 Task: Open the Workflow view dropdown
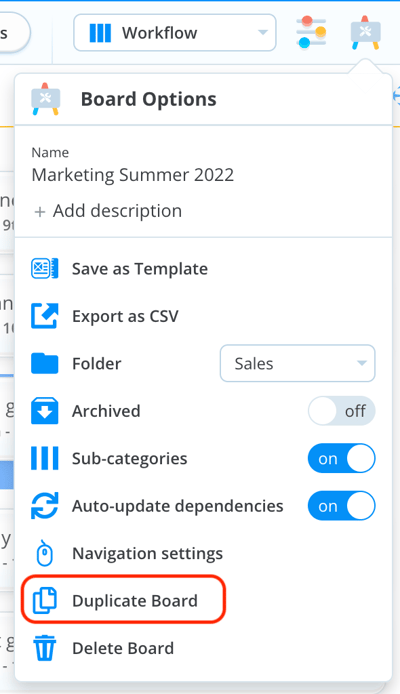point(175,33)
